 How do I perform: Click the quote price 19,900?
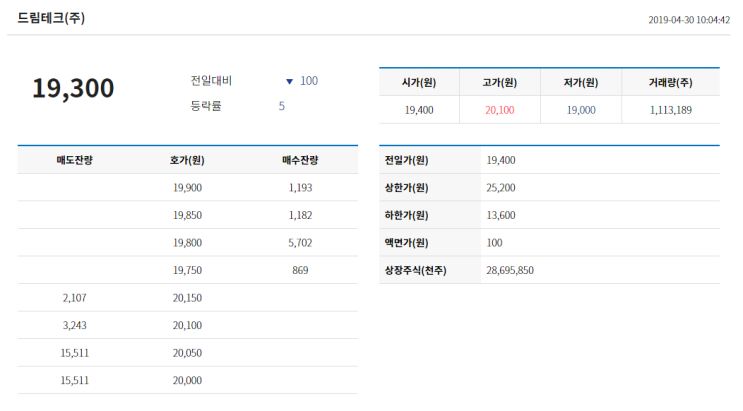[187, 188]
